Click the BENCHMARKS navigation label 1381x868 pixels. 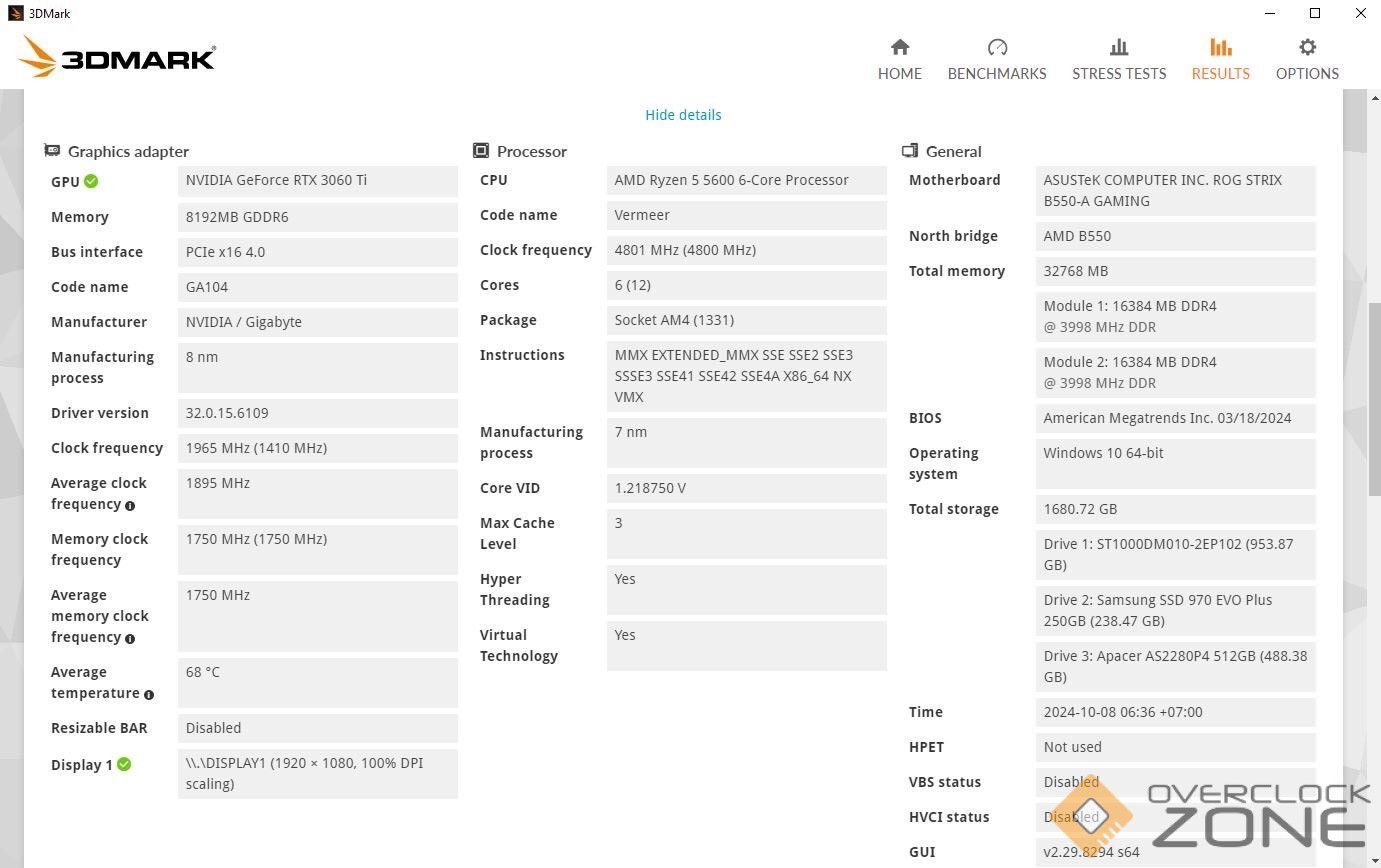pyautogui.click(x=997, y=74)
